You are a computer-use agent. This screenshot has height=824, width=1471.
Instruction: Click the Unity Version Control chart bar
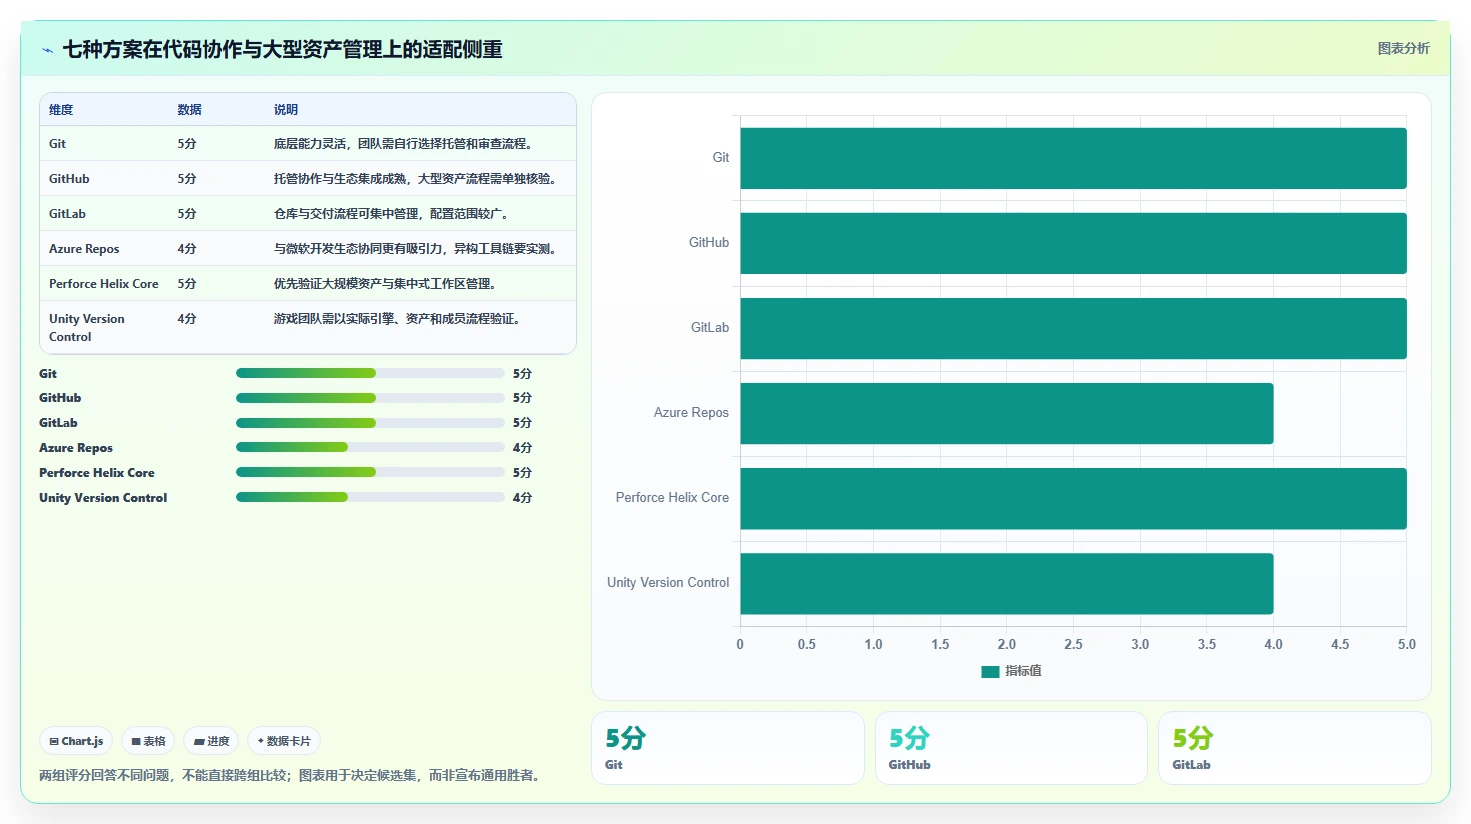(x=1007, y=583)
